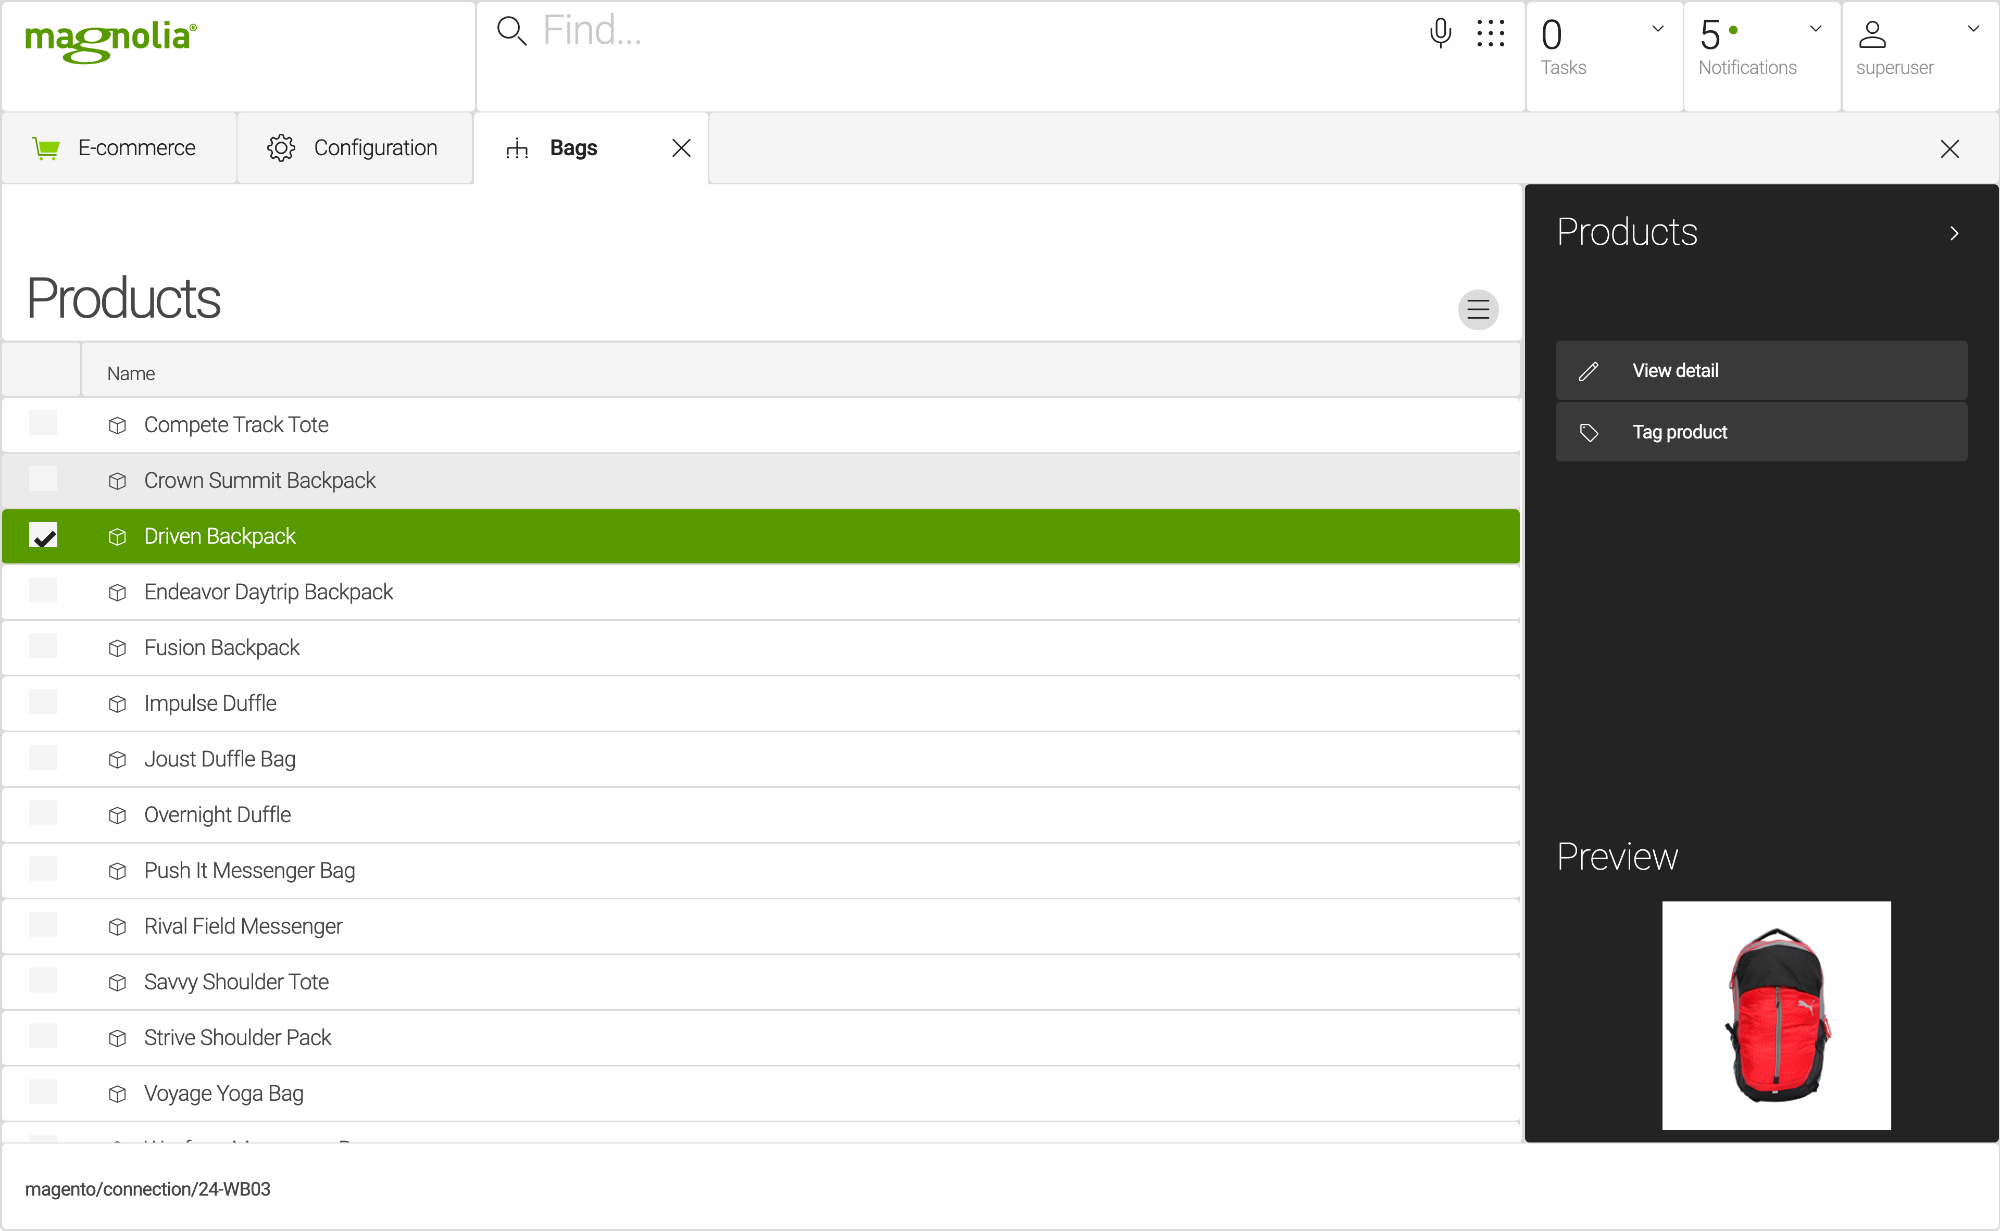Screen dimensions: 2000x1231
Task: Enable the Crown Summit Backpack checkbox
Action: (x=41, y=478)
